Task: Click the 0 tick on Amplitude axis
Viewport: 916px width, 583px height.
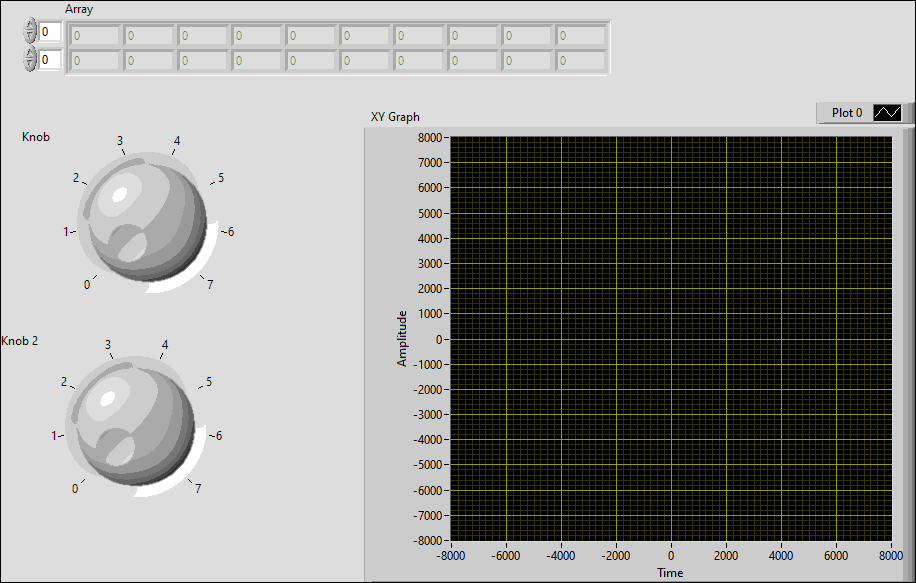Action: [x=439, y=339]
